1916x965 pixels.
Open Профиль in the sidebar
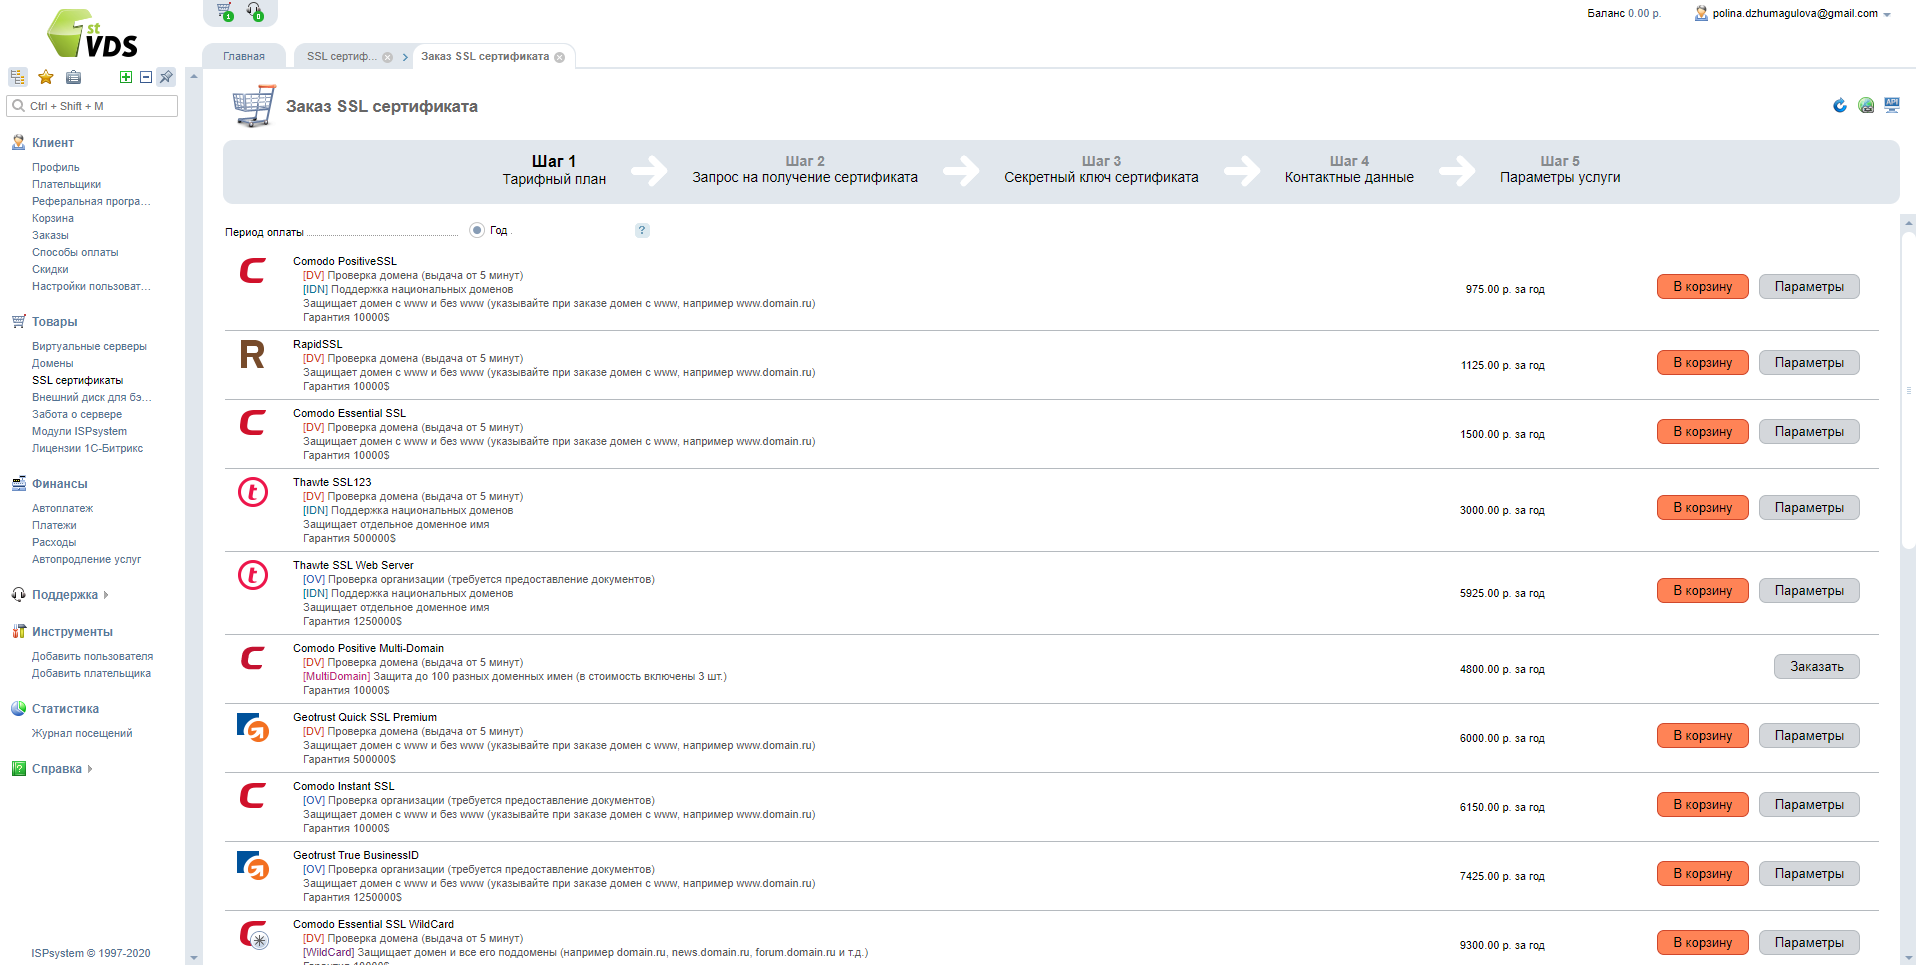point(55,167)
